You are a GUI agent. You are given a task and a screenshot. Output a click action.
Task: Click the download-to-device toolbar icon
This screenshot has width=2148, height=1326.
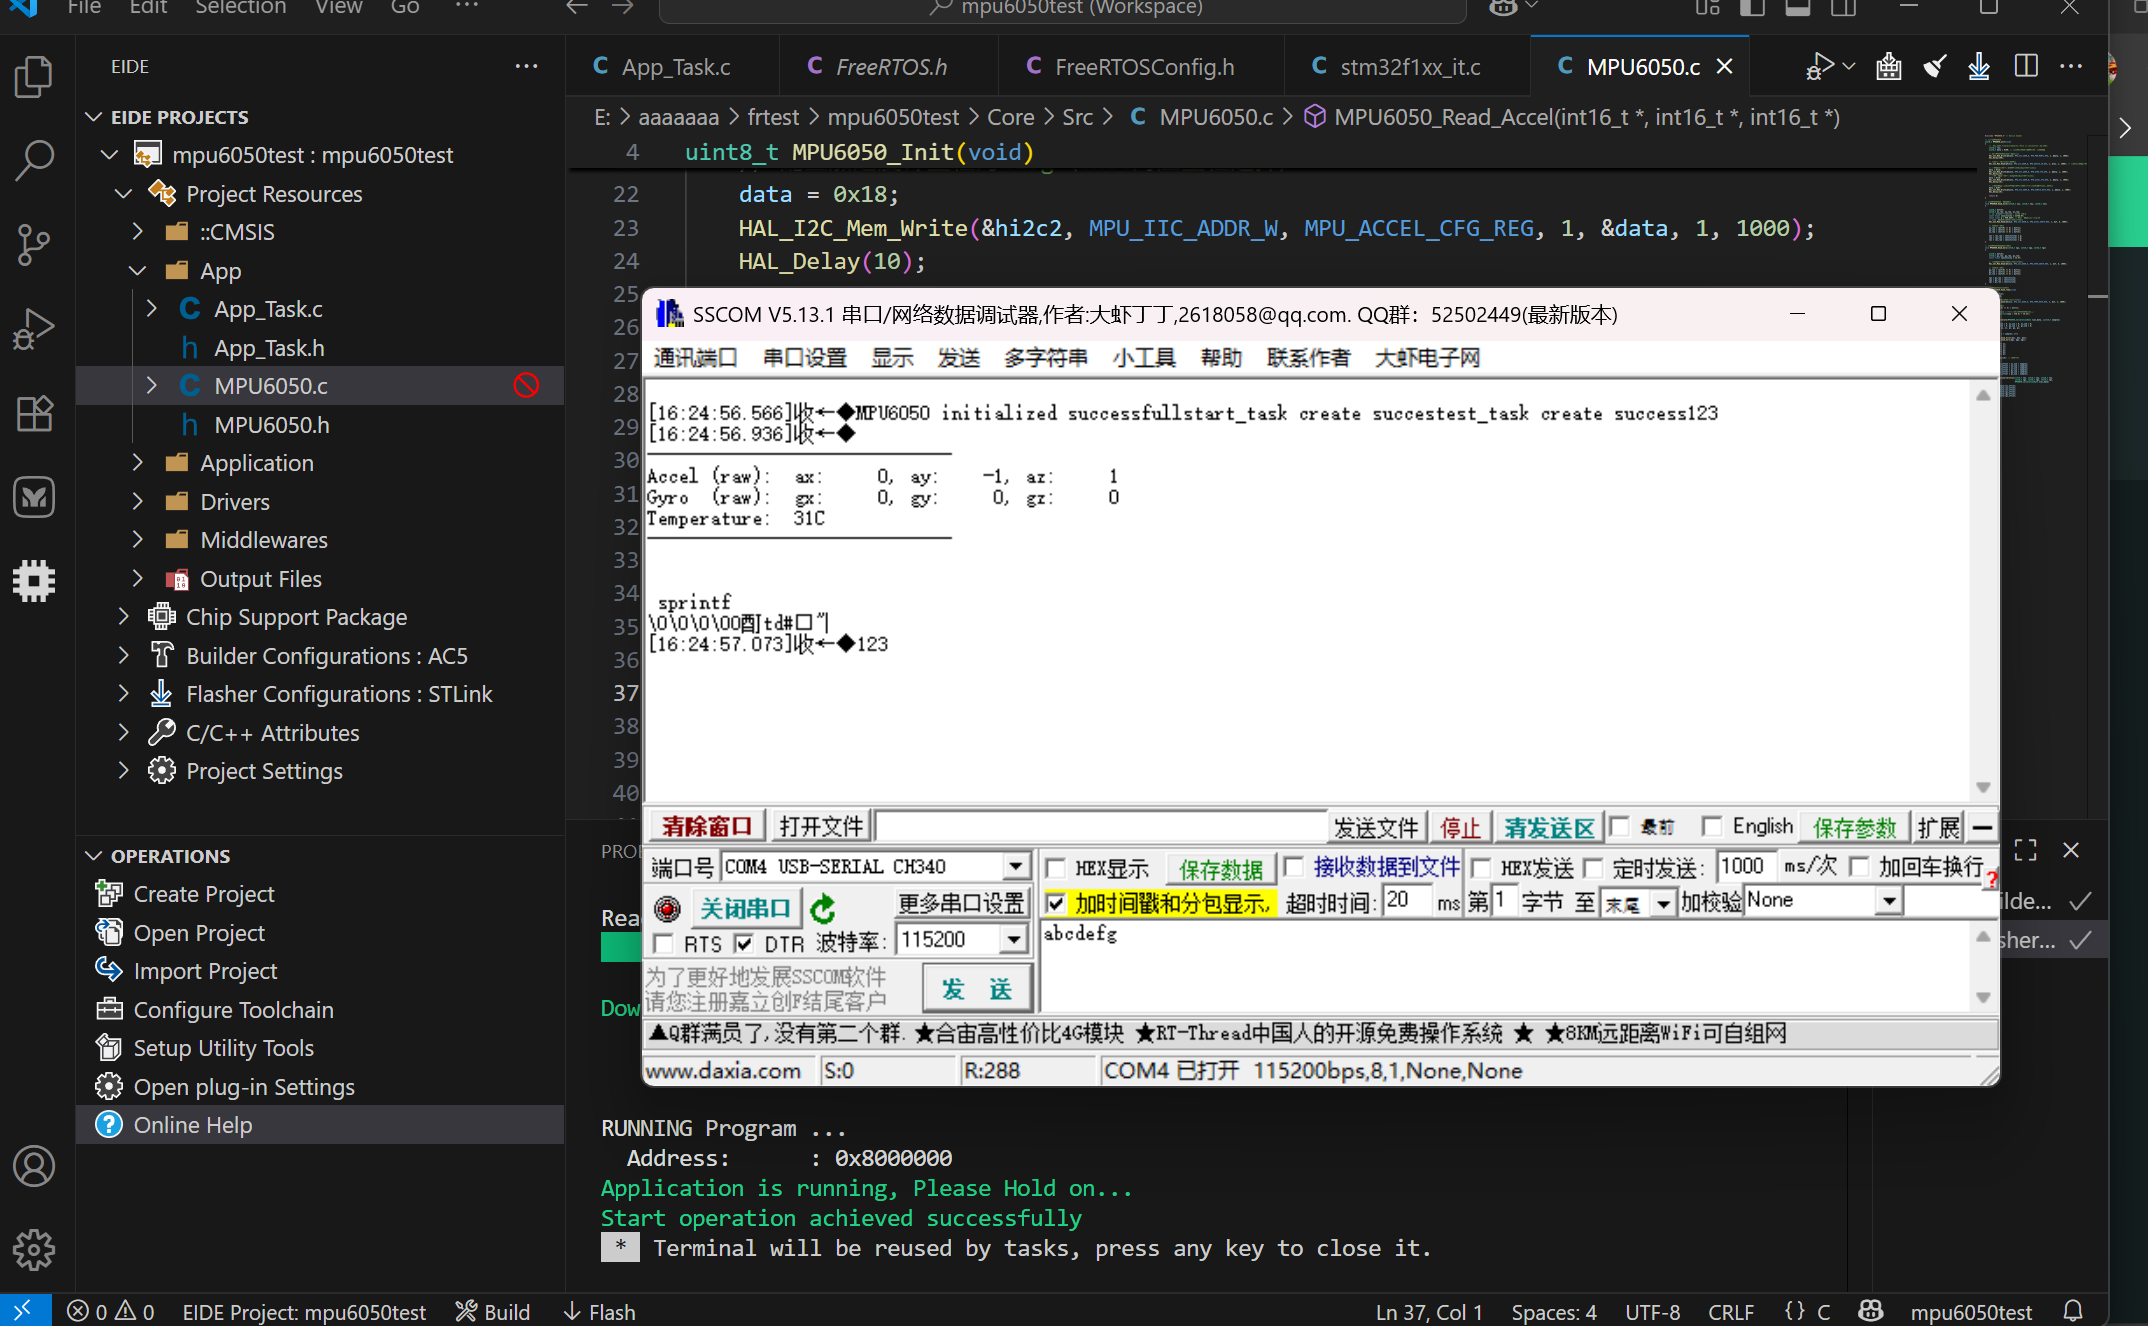(1979, 67)
